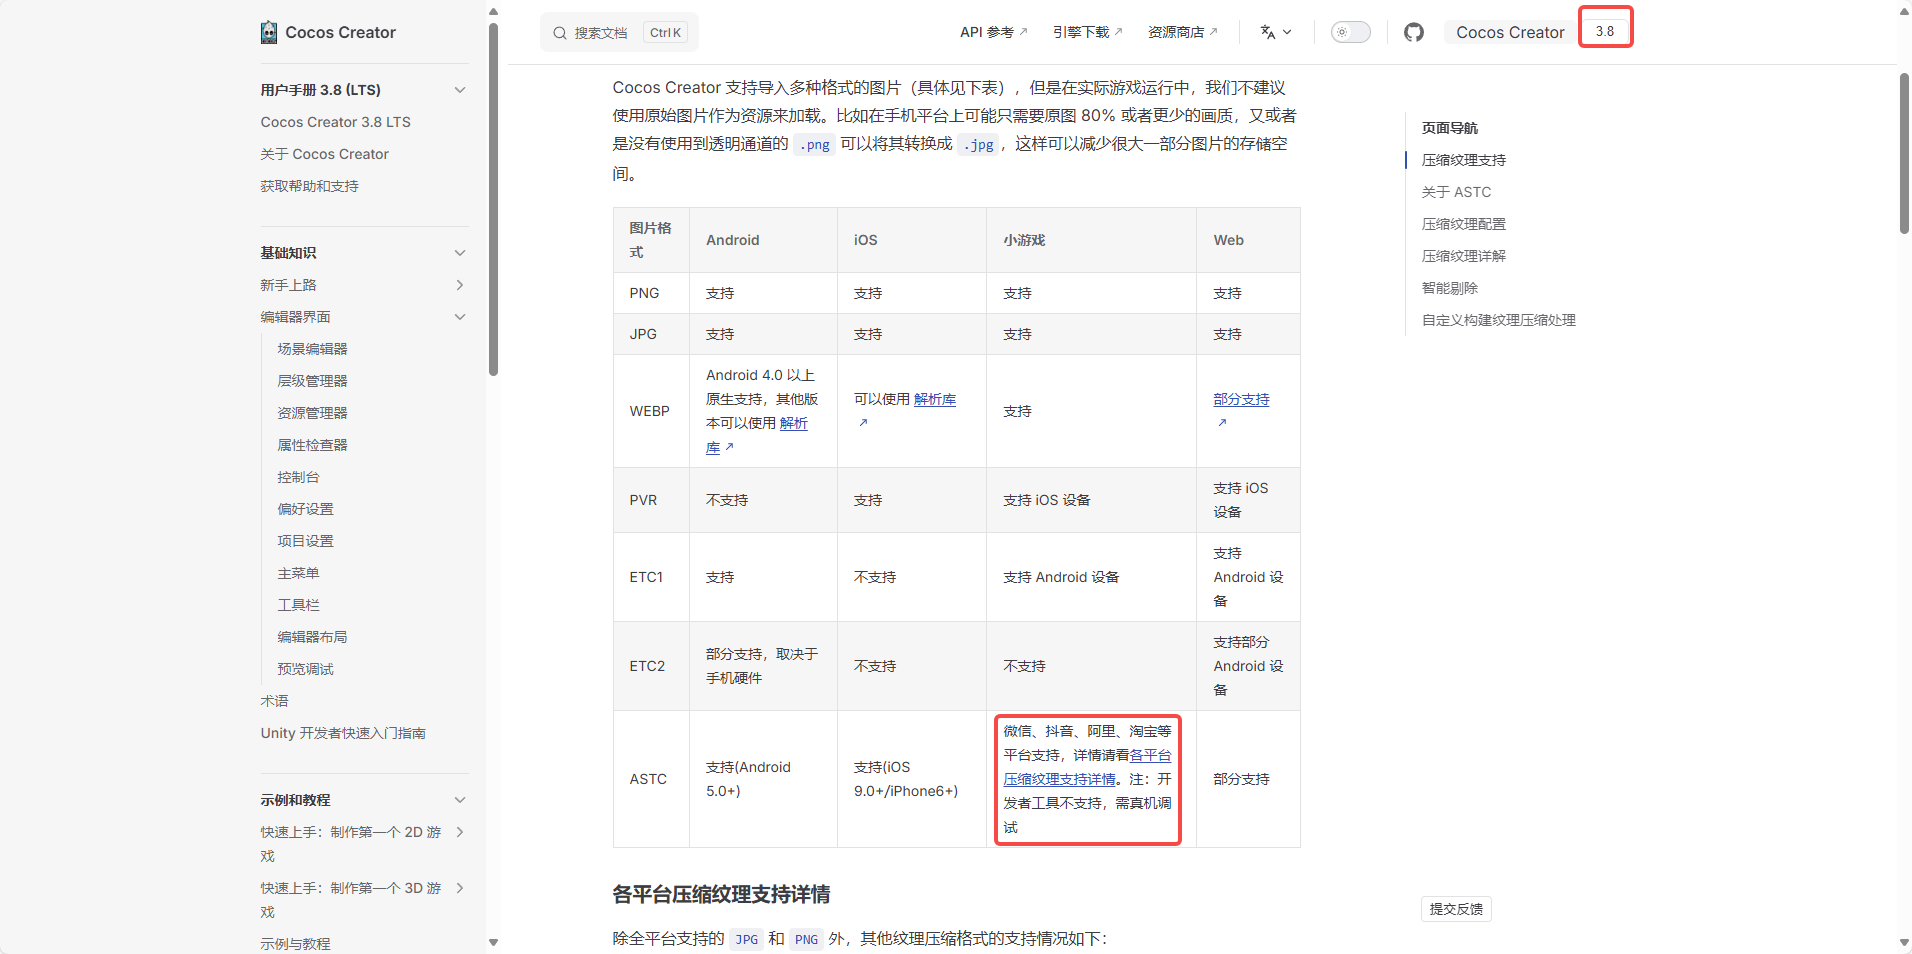Open 资源管理器 sidebar page
The image size is (1912, 954).
[x=313, y=413]
